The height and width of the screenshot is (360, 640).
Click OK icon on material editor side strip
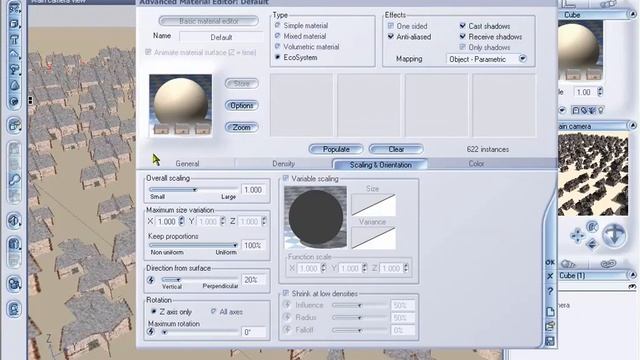click(x=550, y=262)
